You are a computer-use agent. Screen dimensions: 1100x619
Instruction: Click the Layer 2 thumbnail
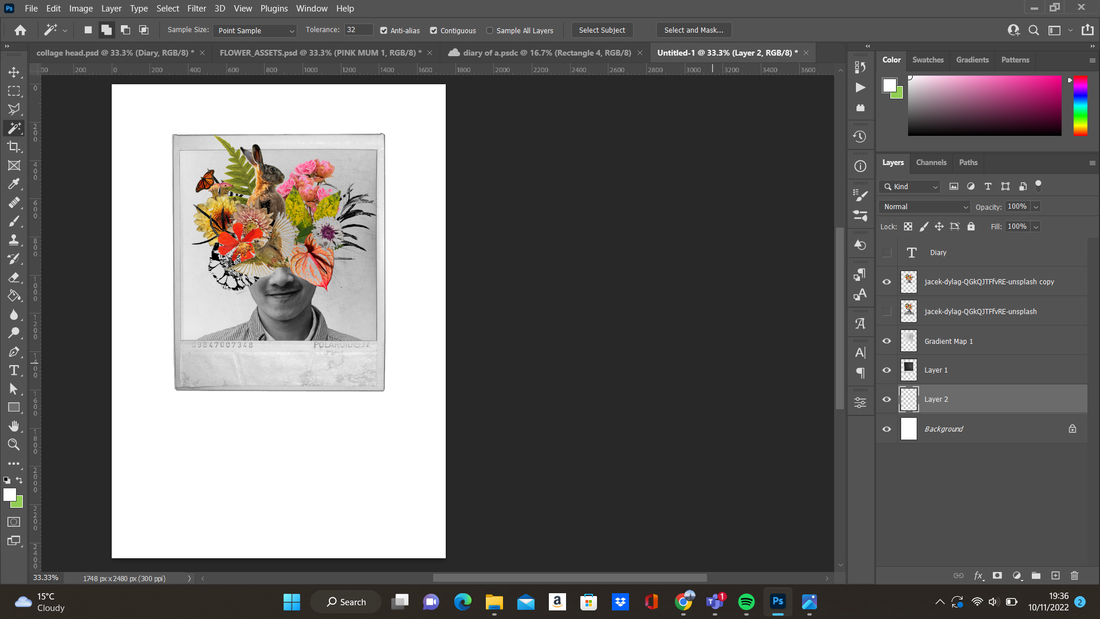point(908,399)
